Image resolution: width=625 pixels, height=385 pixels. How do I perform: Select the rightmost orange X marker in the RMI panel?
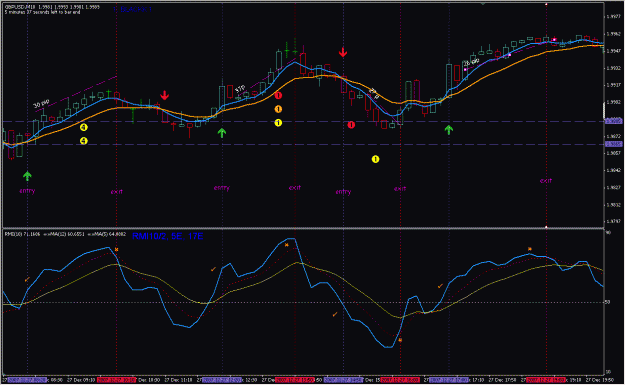(530, 249)
